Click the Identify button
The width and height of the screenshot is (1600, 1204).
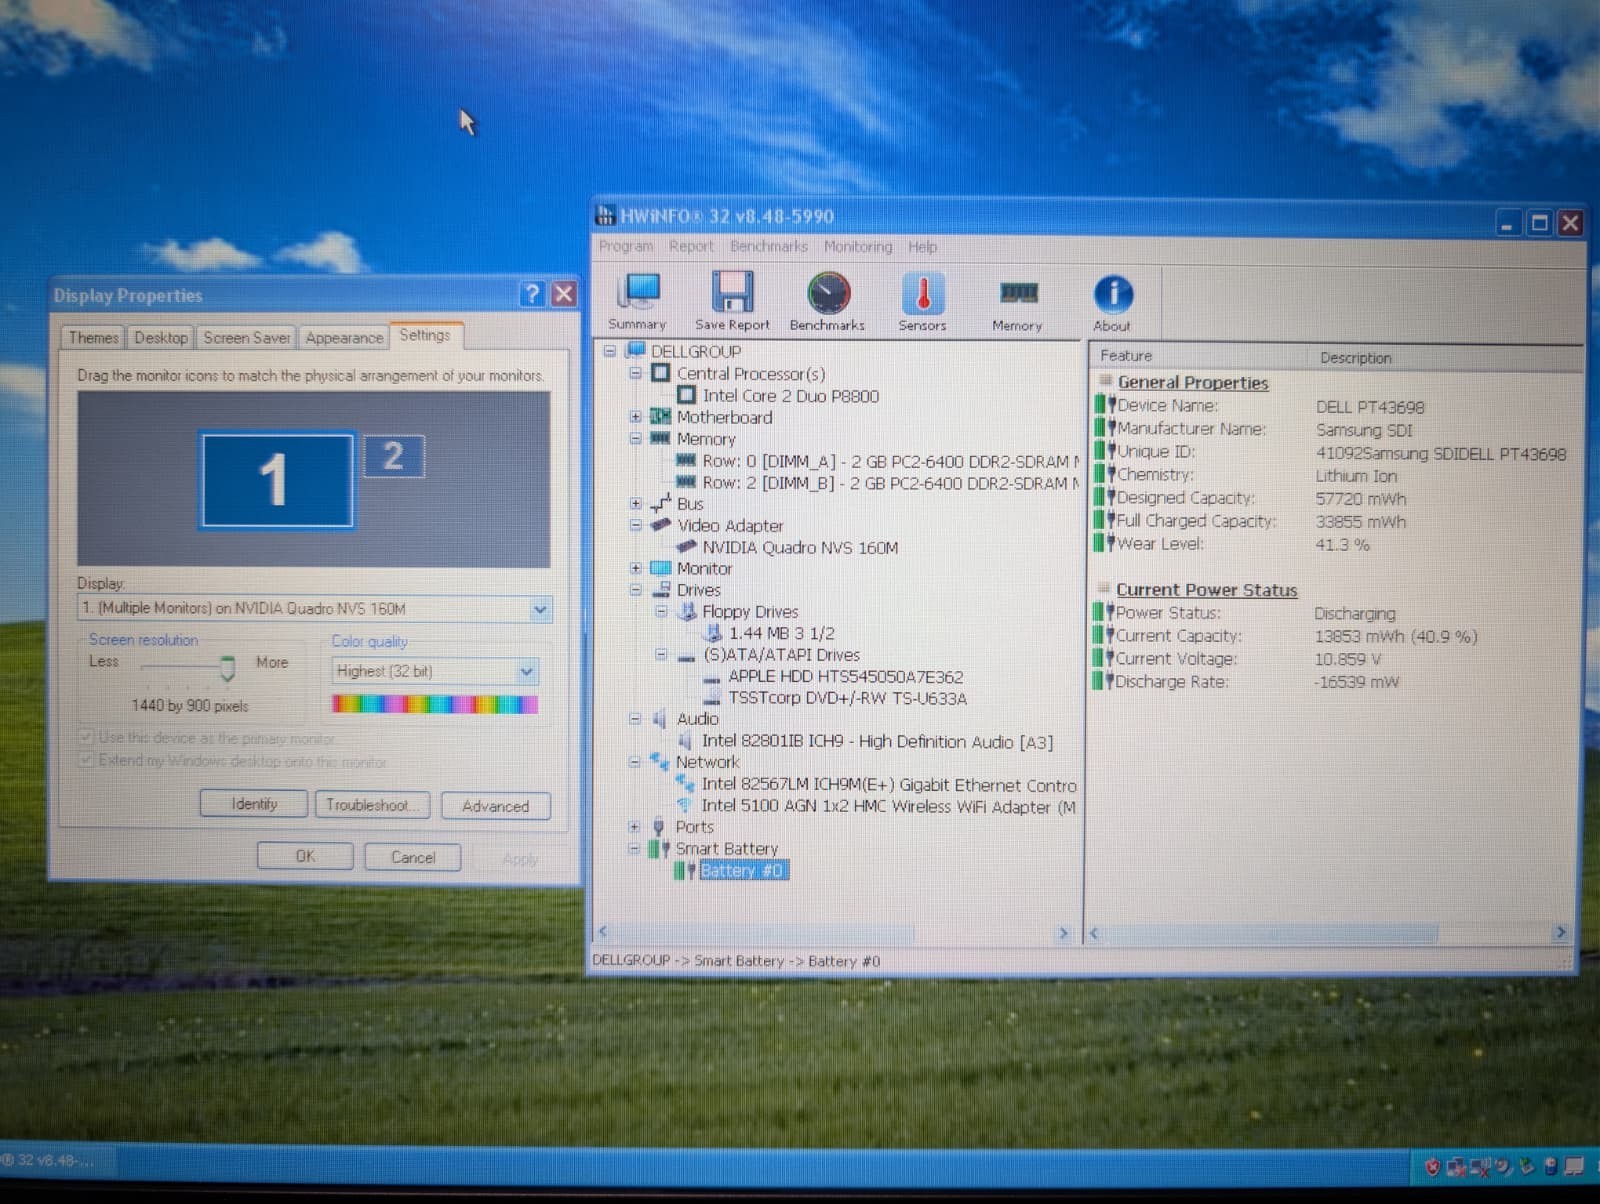254,804
